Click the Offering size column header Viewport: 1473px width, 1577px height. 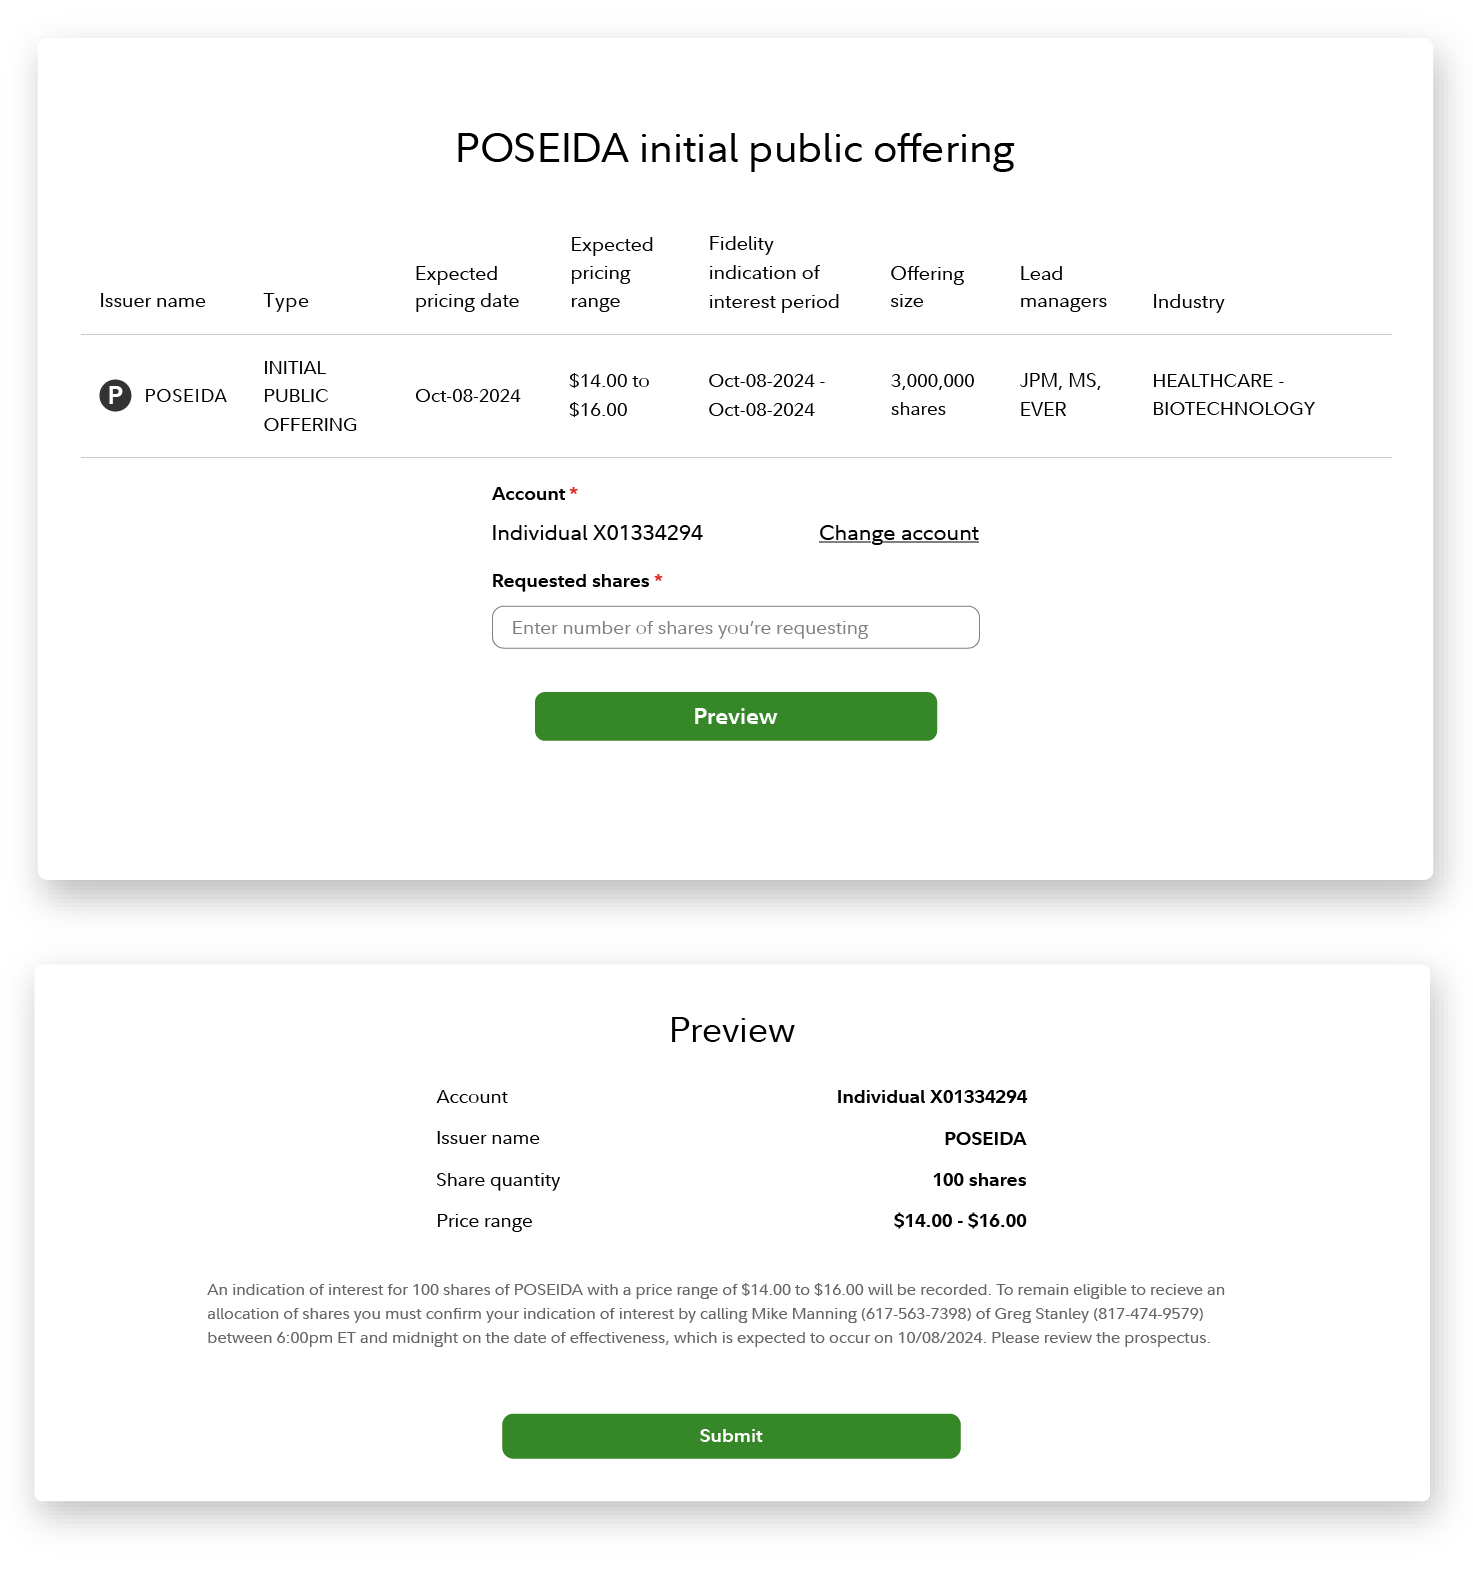tap(927, 287)
